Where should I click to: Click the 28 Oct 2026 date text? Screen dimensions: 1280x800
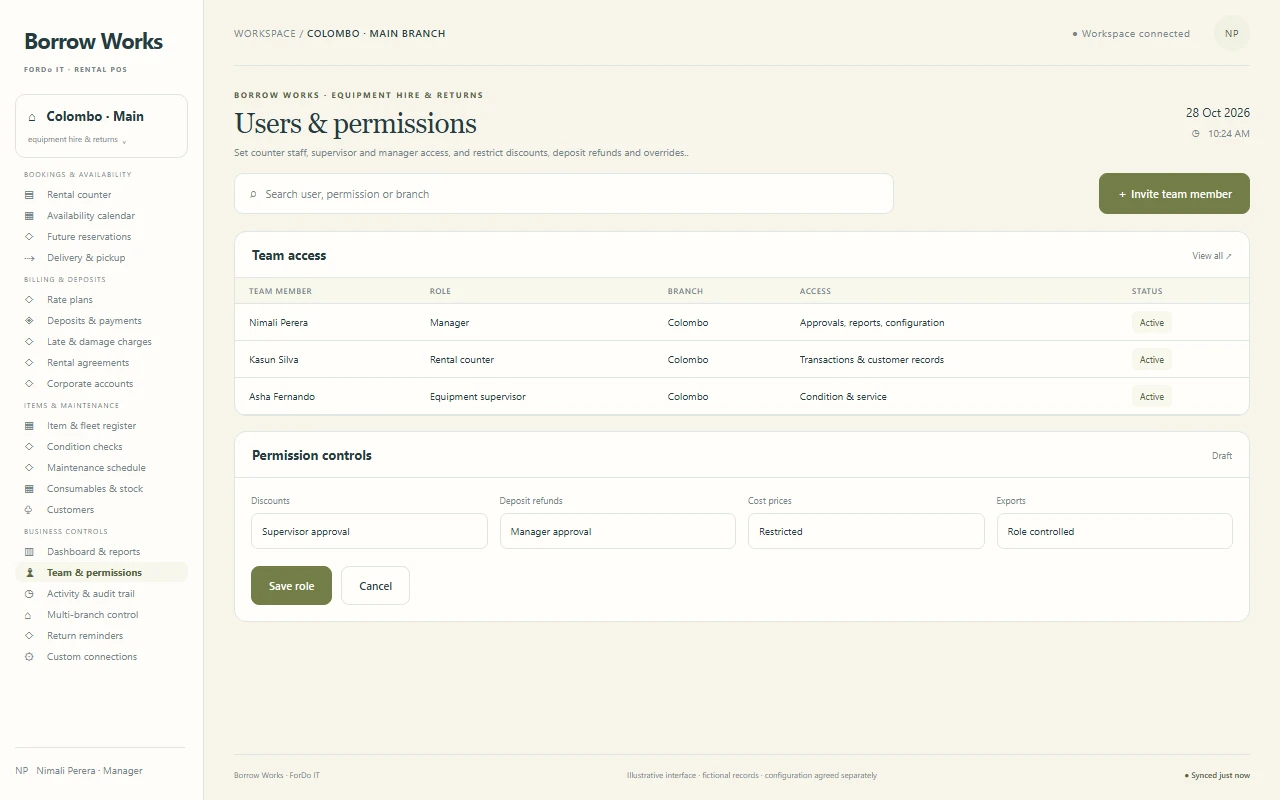coord(1218,113)
